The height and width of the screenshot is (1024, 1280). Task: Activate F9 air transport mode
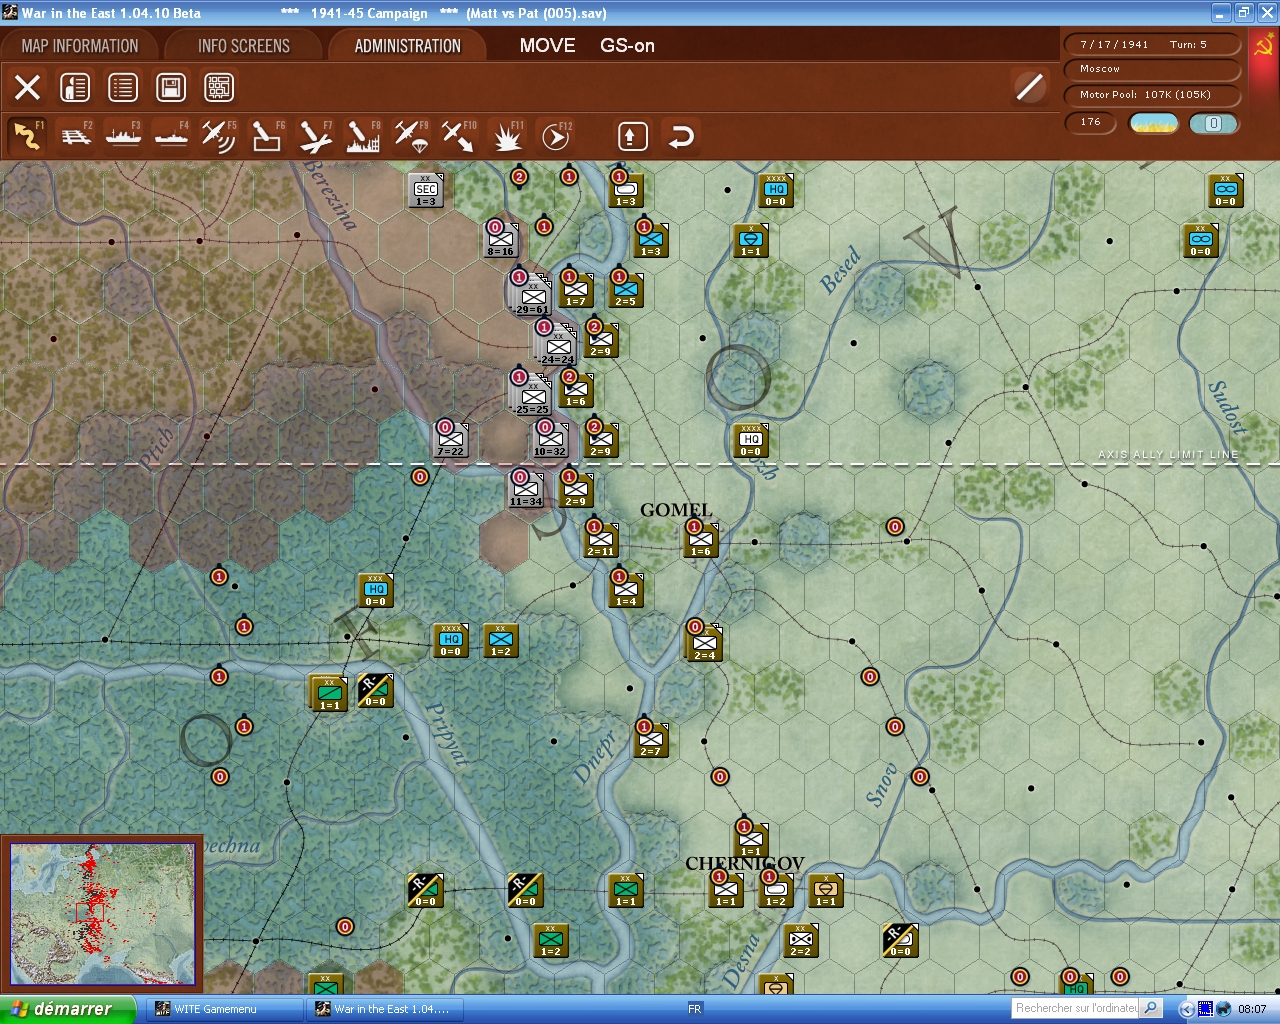point(411,136)
